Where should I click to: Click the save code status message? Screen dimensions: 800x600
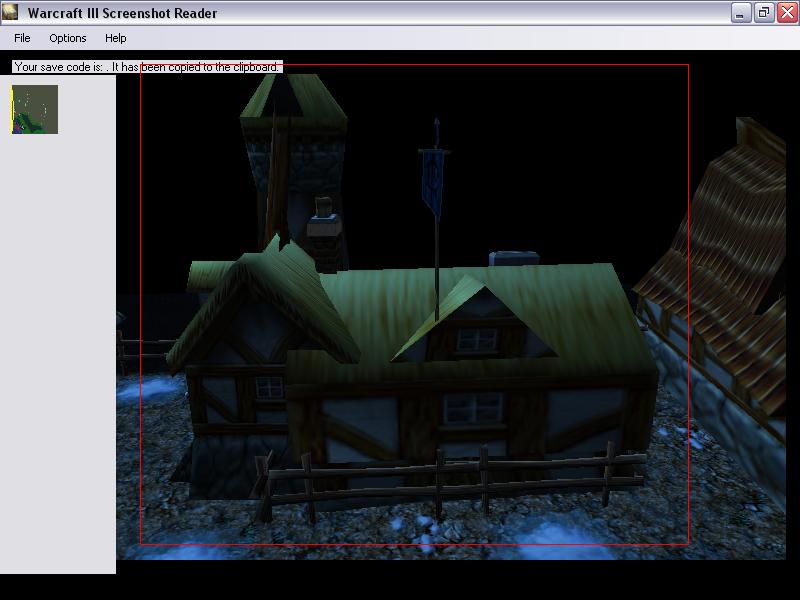pyautogui.click(x=147, y=67)
